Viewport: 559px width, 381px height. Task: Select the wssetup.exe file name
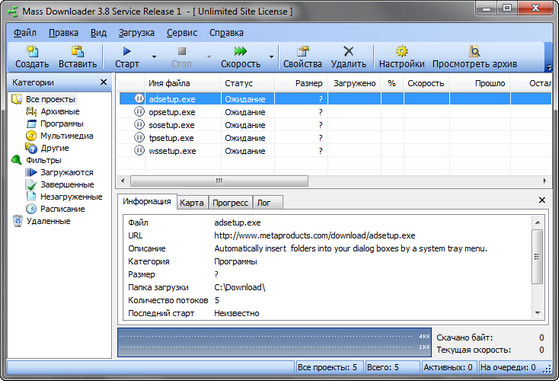(172, 151)
